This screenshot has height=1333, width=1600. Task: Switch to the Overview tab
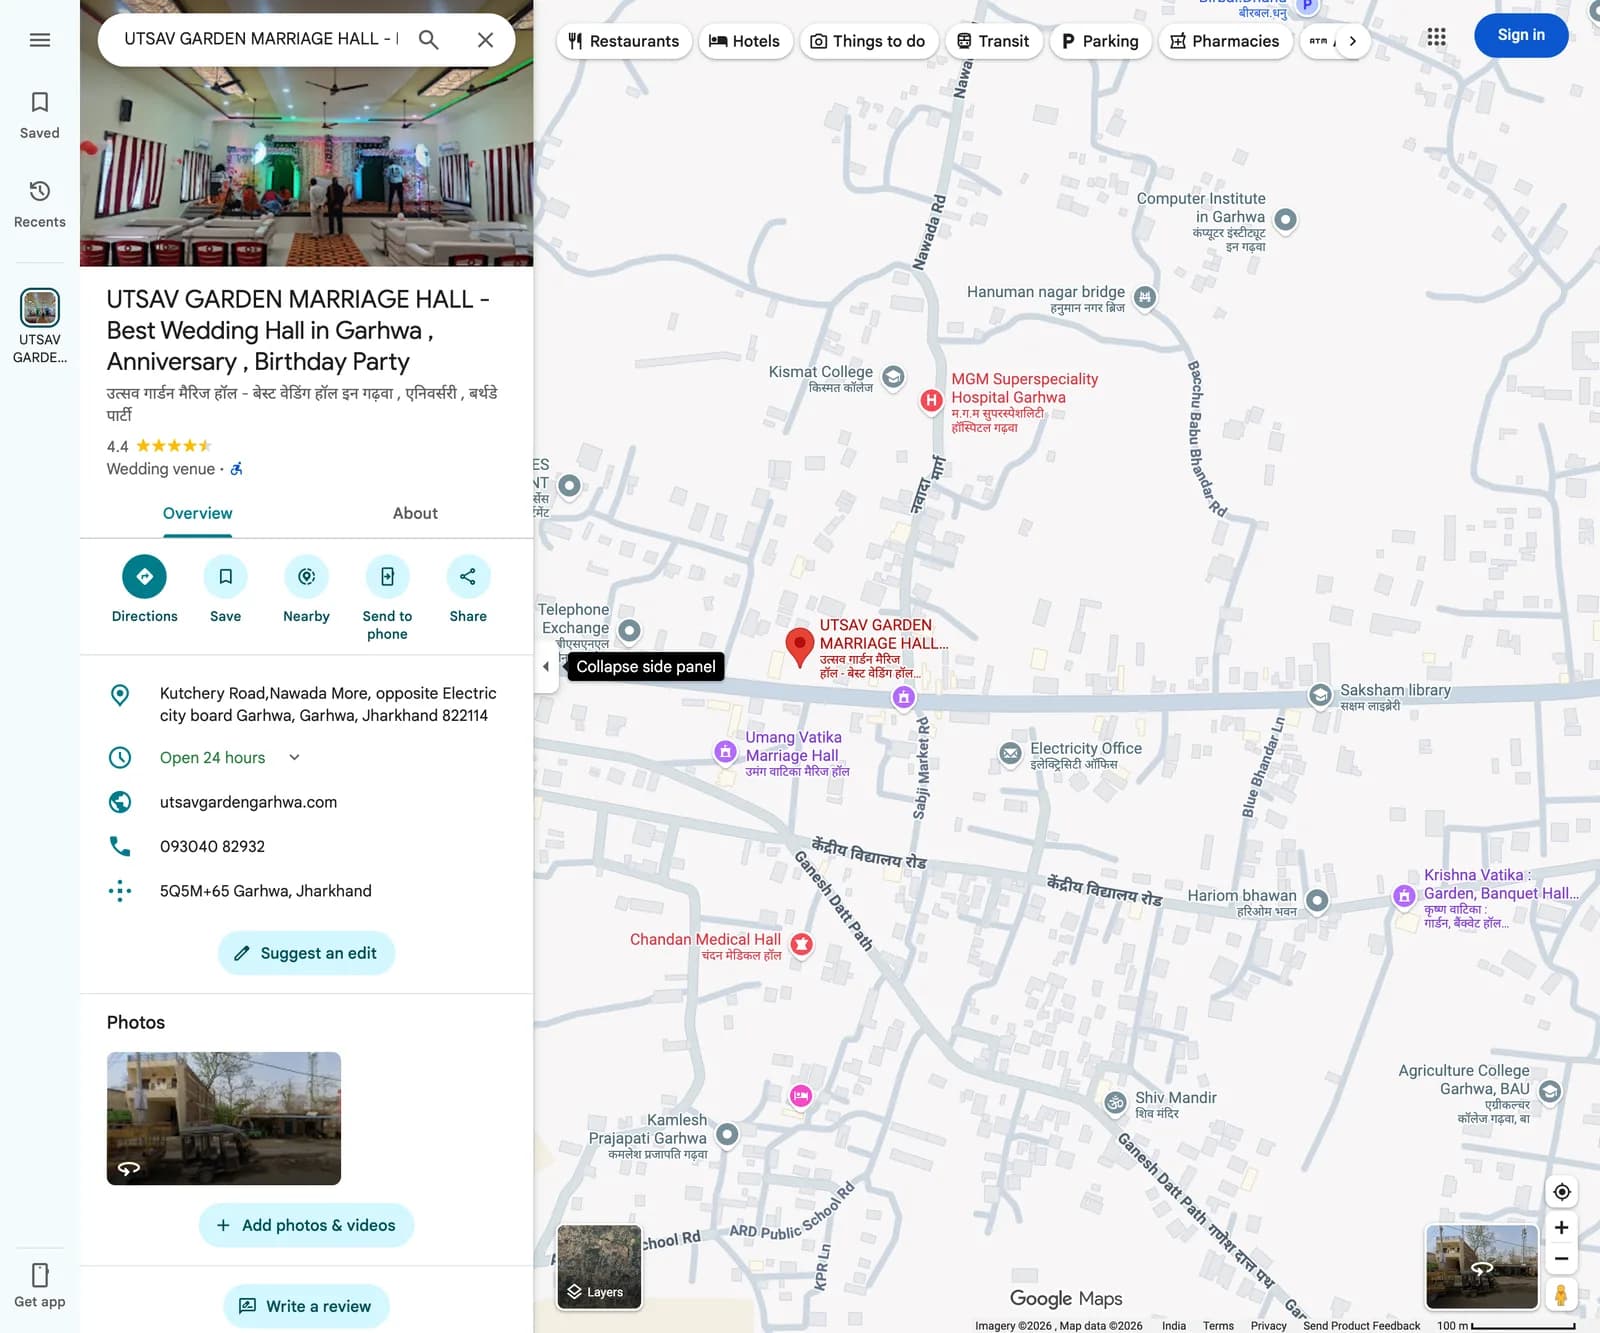pyautogui.click(x=197, y=513)
